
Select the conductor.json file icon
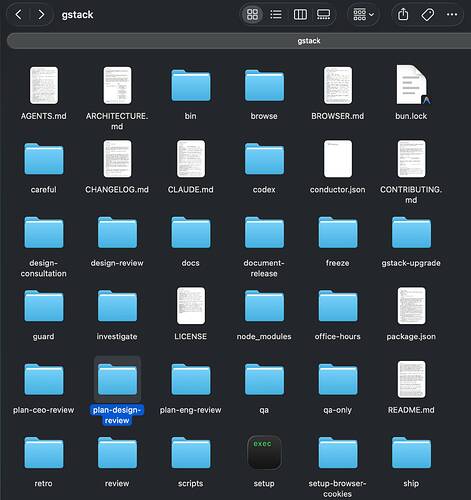pyautogui.click(x=338, y=159)
